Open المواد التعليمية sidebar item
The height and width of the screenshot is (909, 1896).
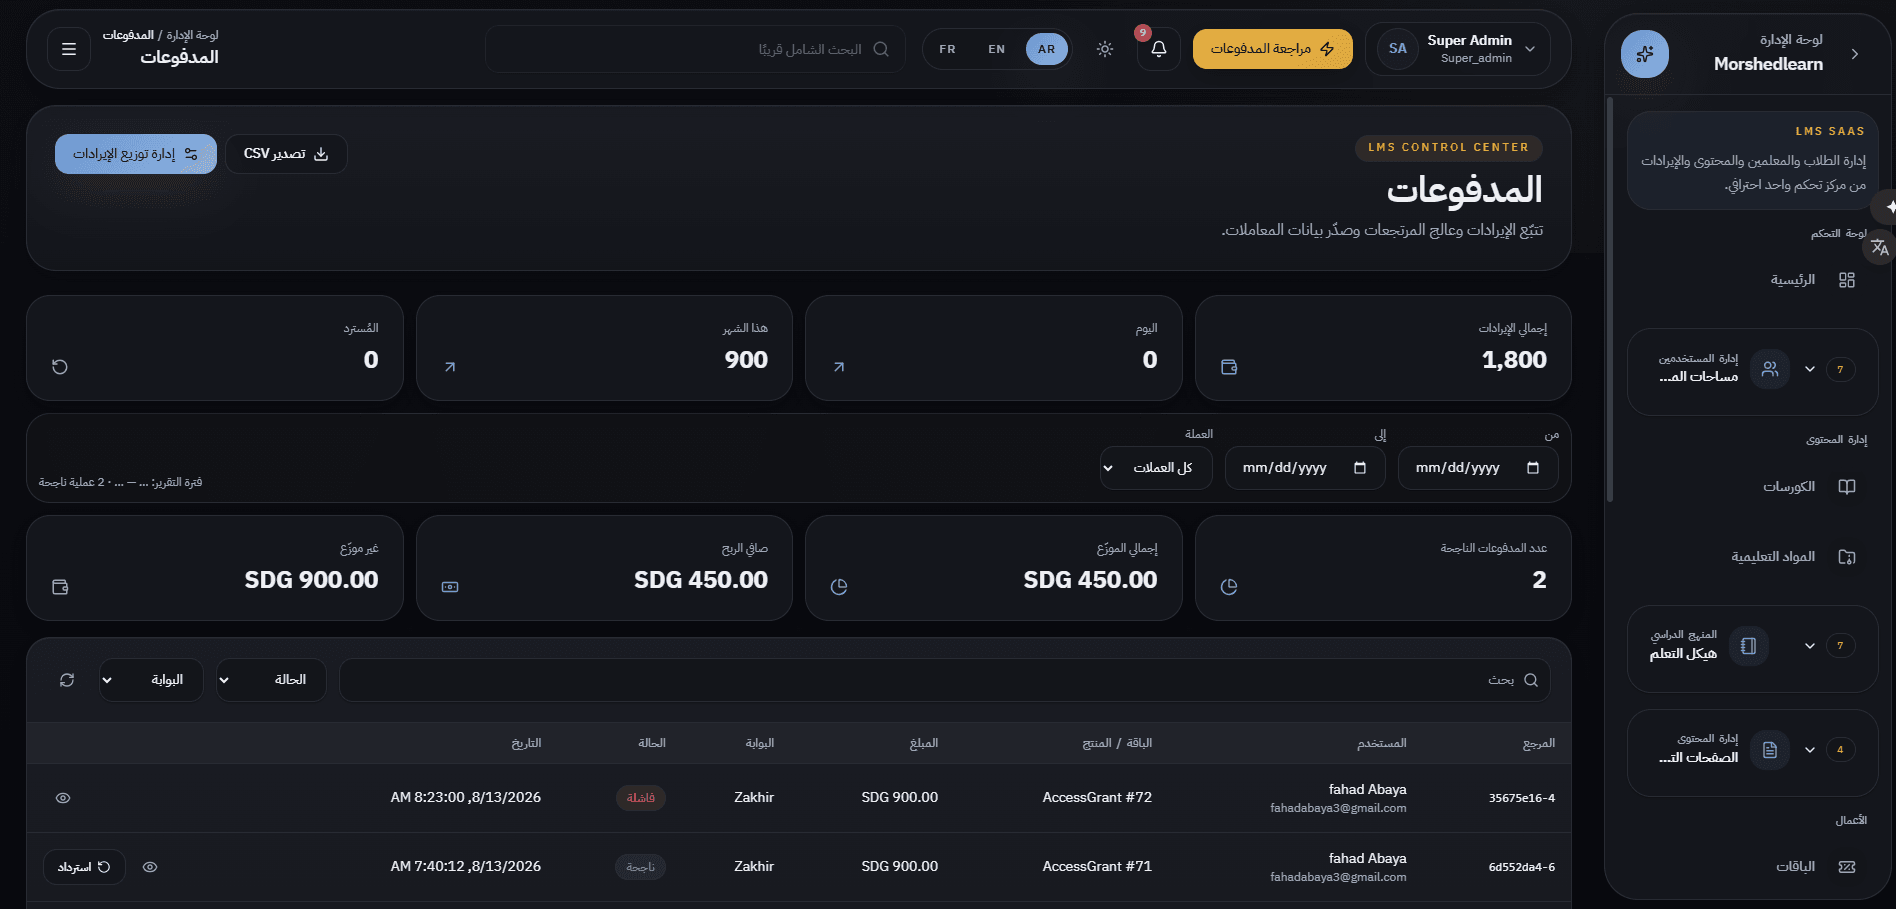point(1773,557)
